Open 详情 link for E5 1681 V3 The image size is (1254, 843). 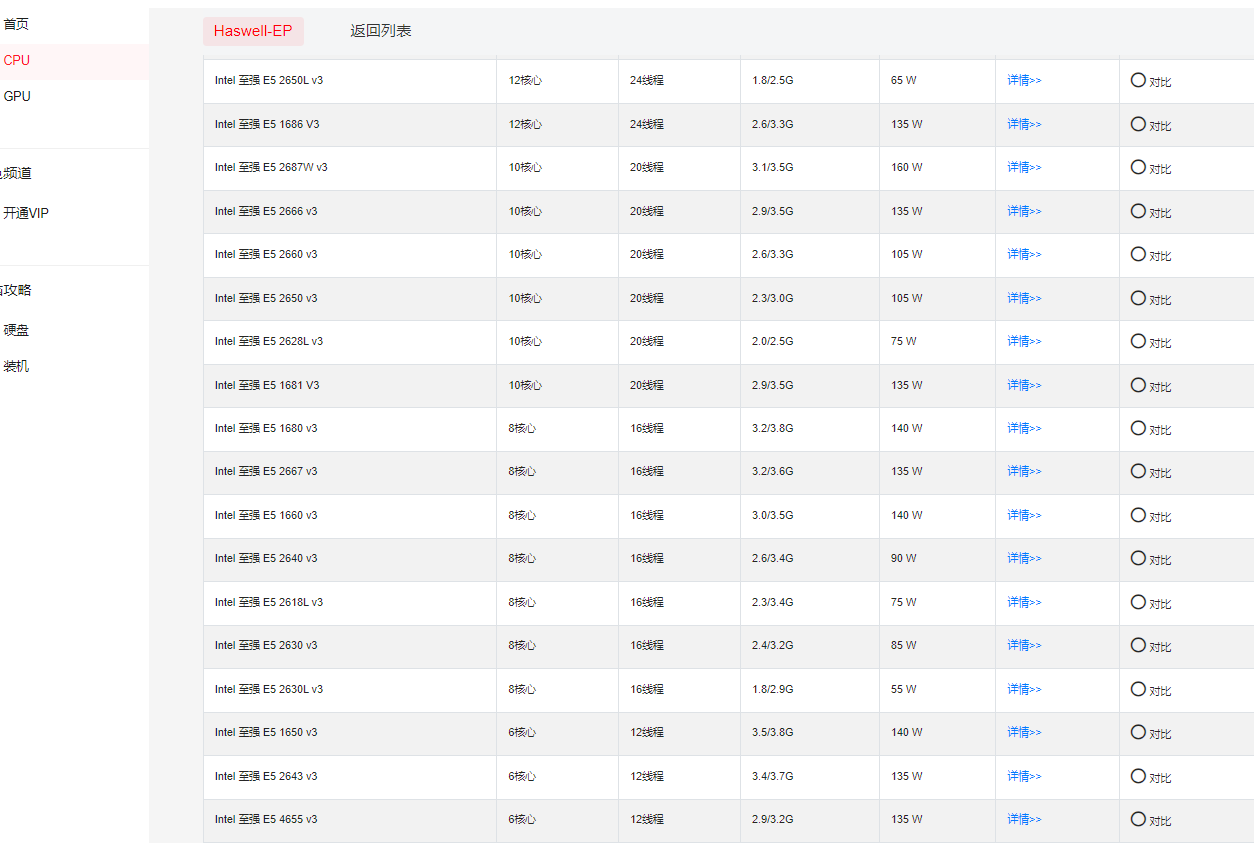(x=1024, y=385)
